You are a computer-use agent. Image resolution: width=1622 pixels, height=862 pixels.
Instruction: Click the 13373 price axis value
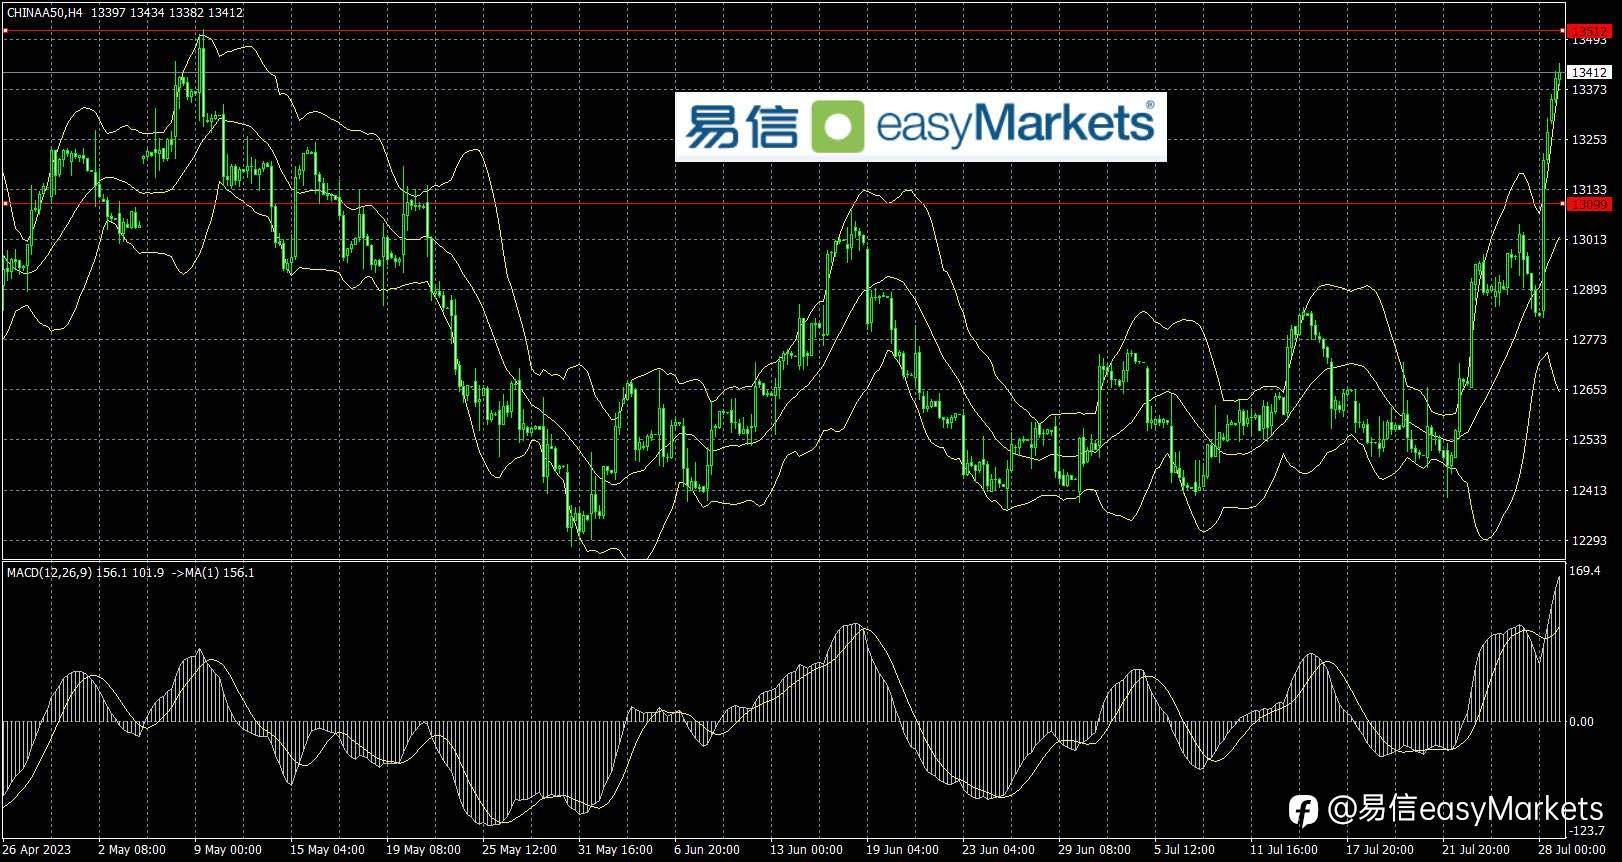tap(1589, 90)
